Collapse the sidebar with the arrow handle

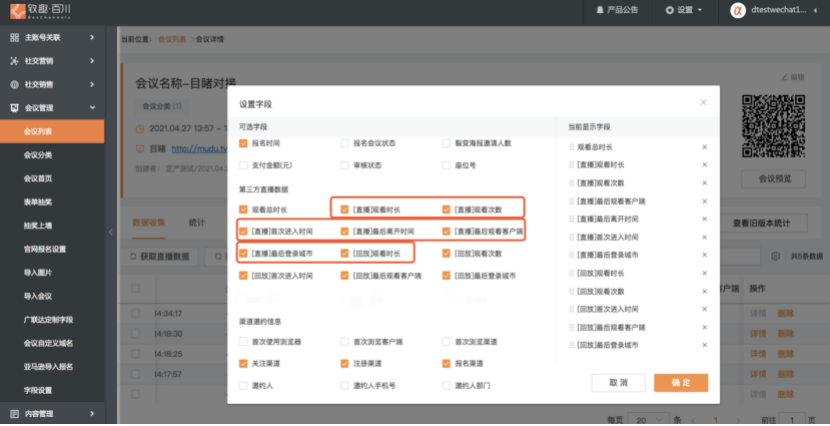click(x=111, y=232)
